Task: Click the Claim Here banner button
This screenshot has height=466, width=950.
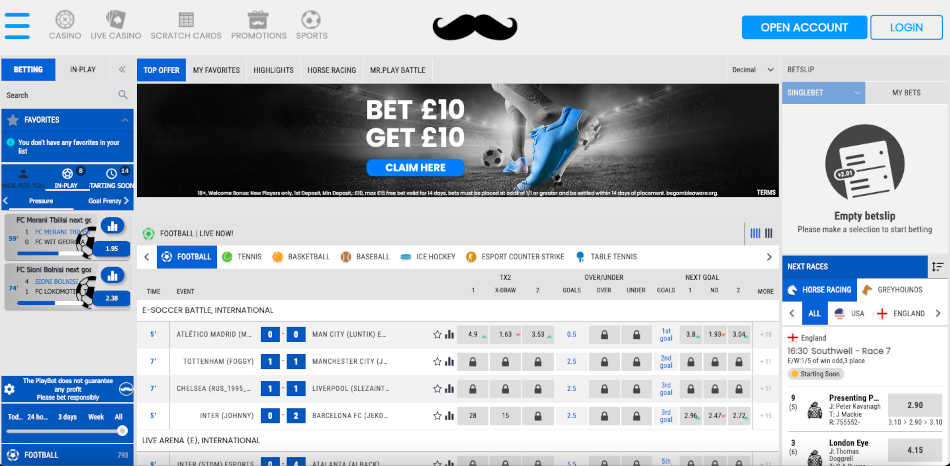Action: 414,167
